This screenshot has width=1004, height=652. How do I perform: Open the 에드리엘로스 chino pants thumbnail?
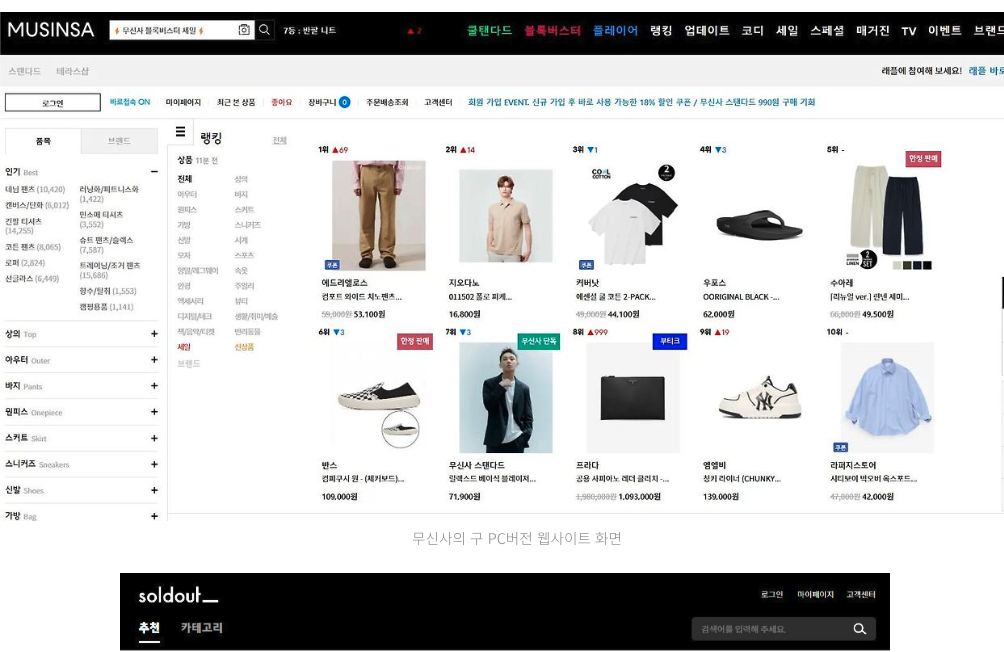pos(378,215)
